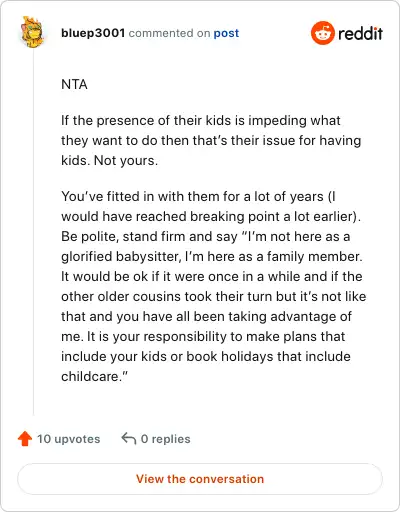Click the paragraph starting "If the presence"
400x512 pixels.
(211, 140)
